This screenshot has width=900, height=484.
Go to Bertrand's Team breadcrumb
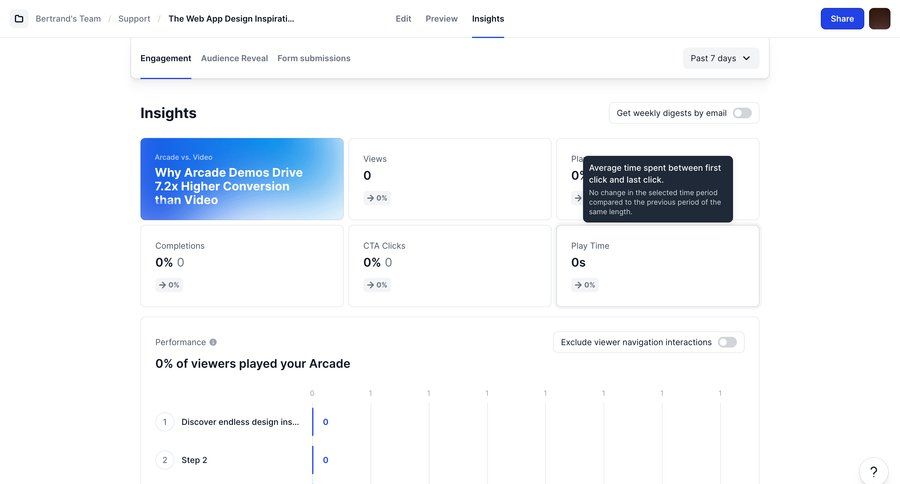pos(68,18)
